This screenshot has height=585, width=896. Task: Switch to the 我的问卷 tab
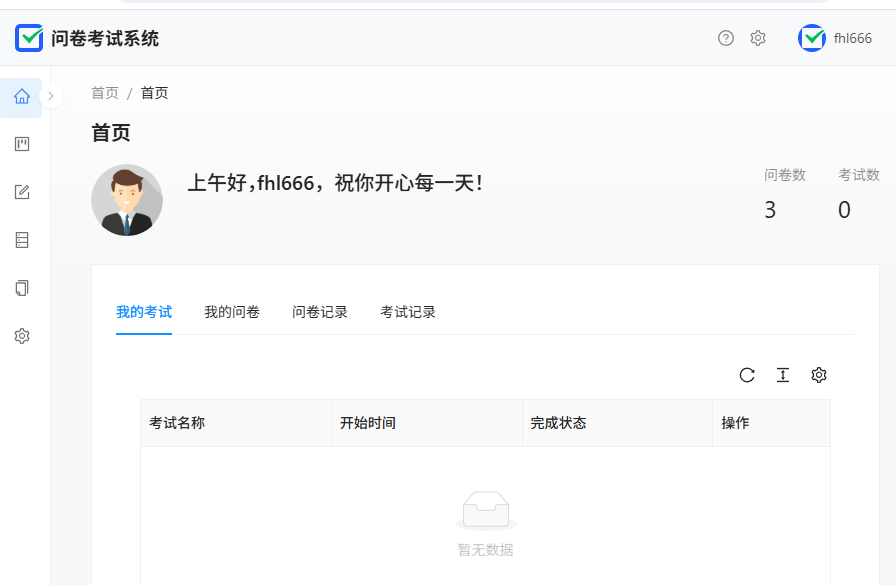[x=232, y=312]
